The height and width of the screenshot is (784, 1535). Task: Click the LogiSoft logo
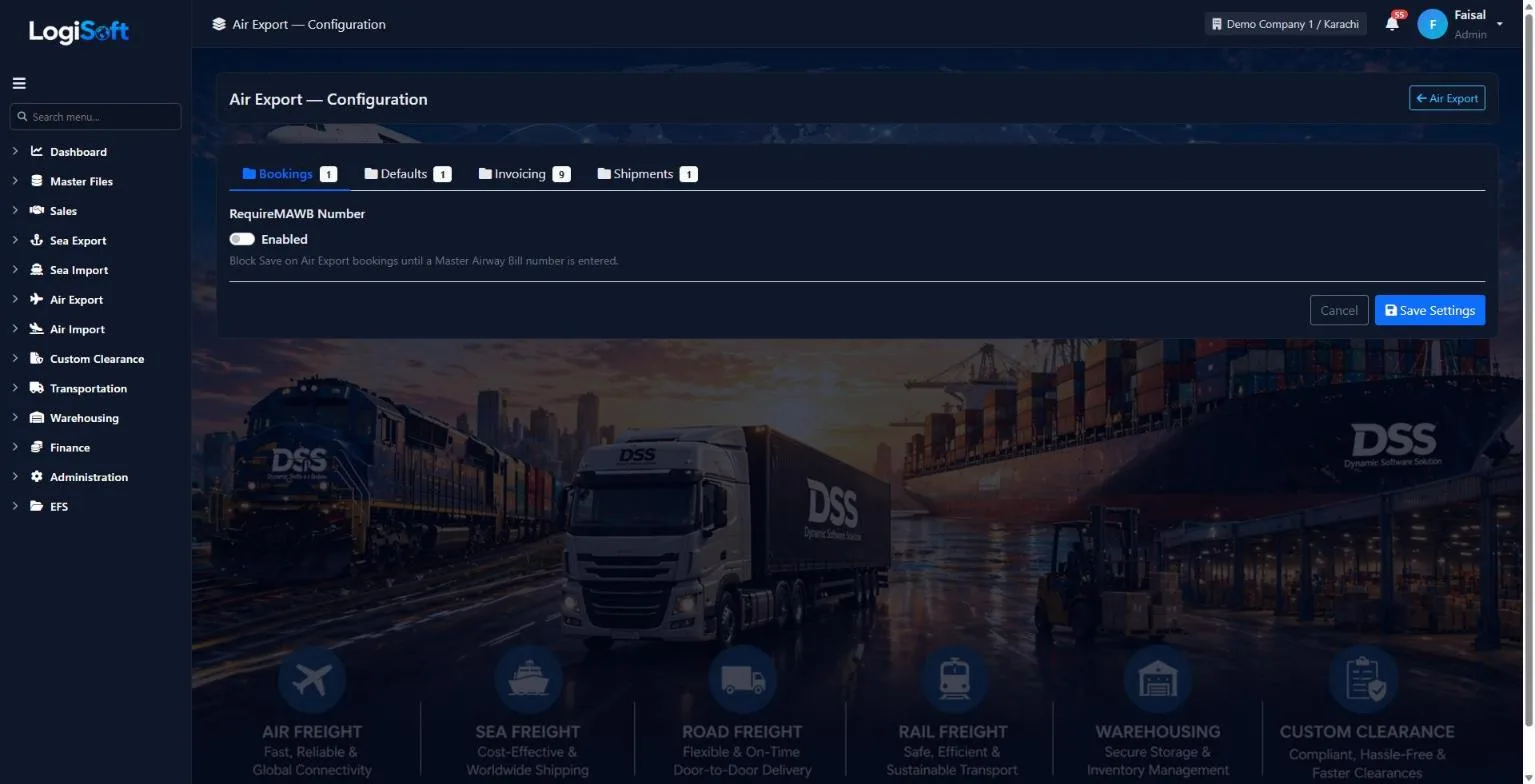coord(79,31)
